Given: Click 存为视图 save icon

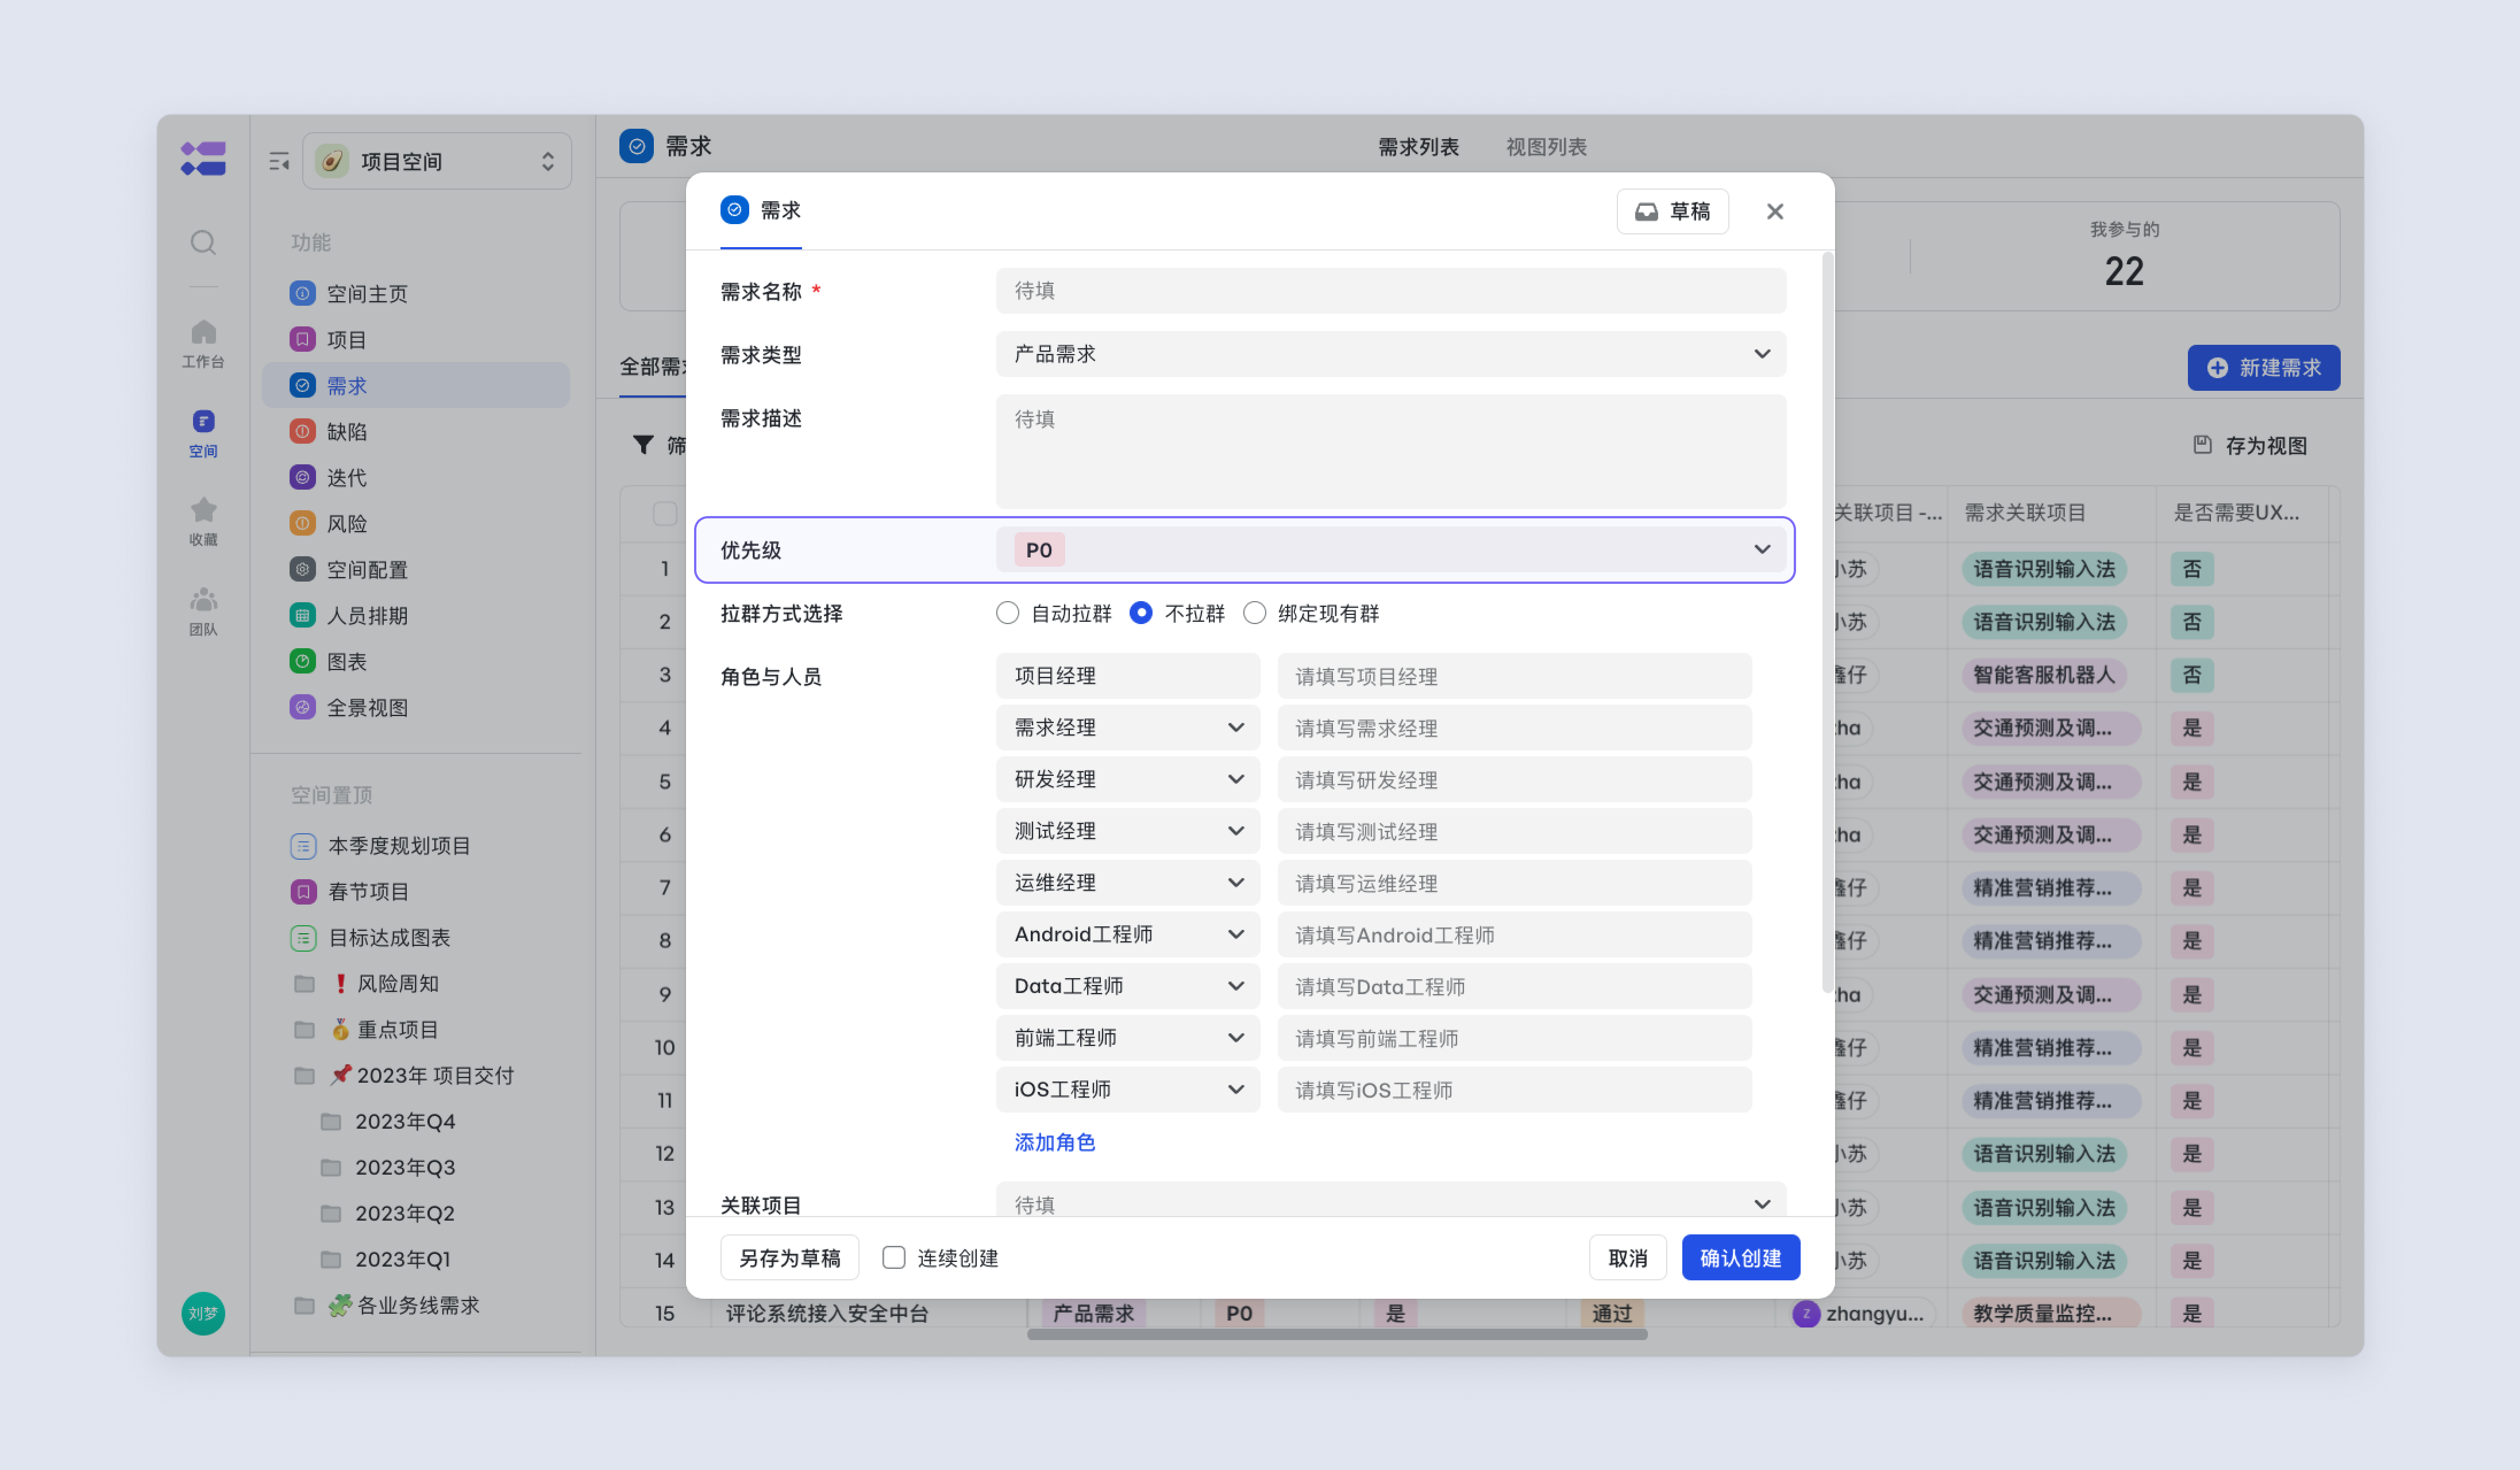Looking at the screenshot, I should pyautogui.click(x=2202, y=444).
